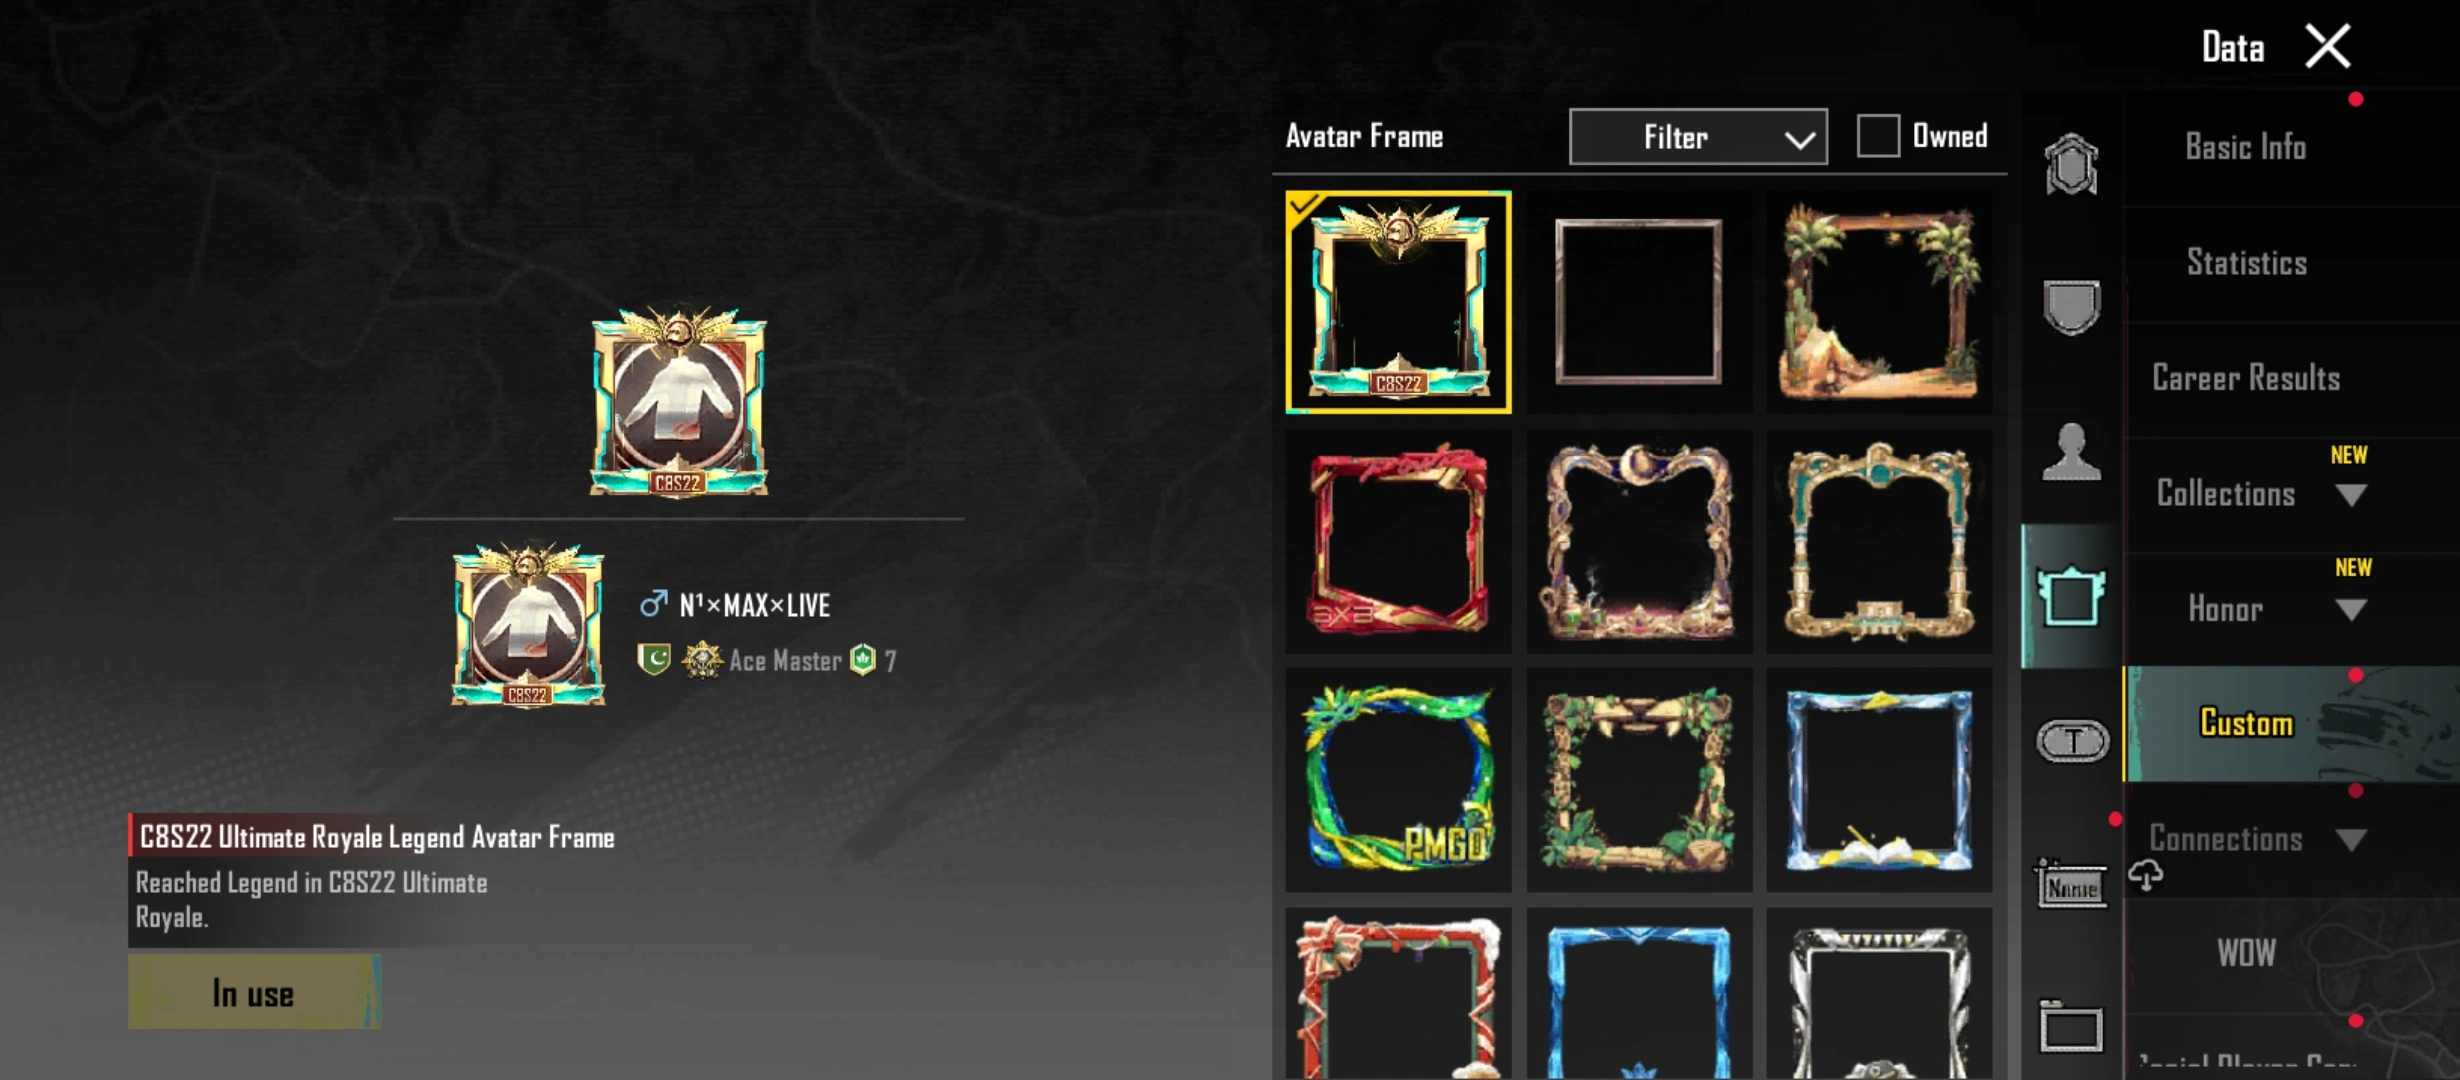Viewport: 2460px width, 1080px height.
Task: Open the Filter dropdown
Action: (x=1698, y=137)
